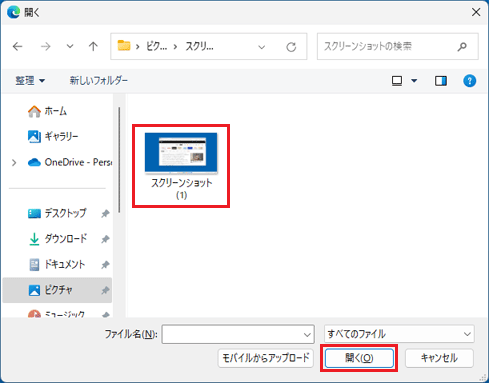Open the recent locations chevron
The width and height of the screenshot is (489, 383).
[70, 46]
